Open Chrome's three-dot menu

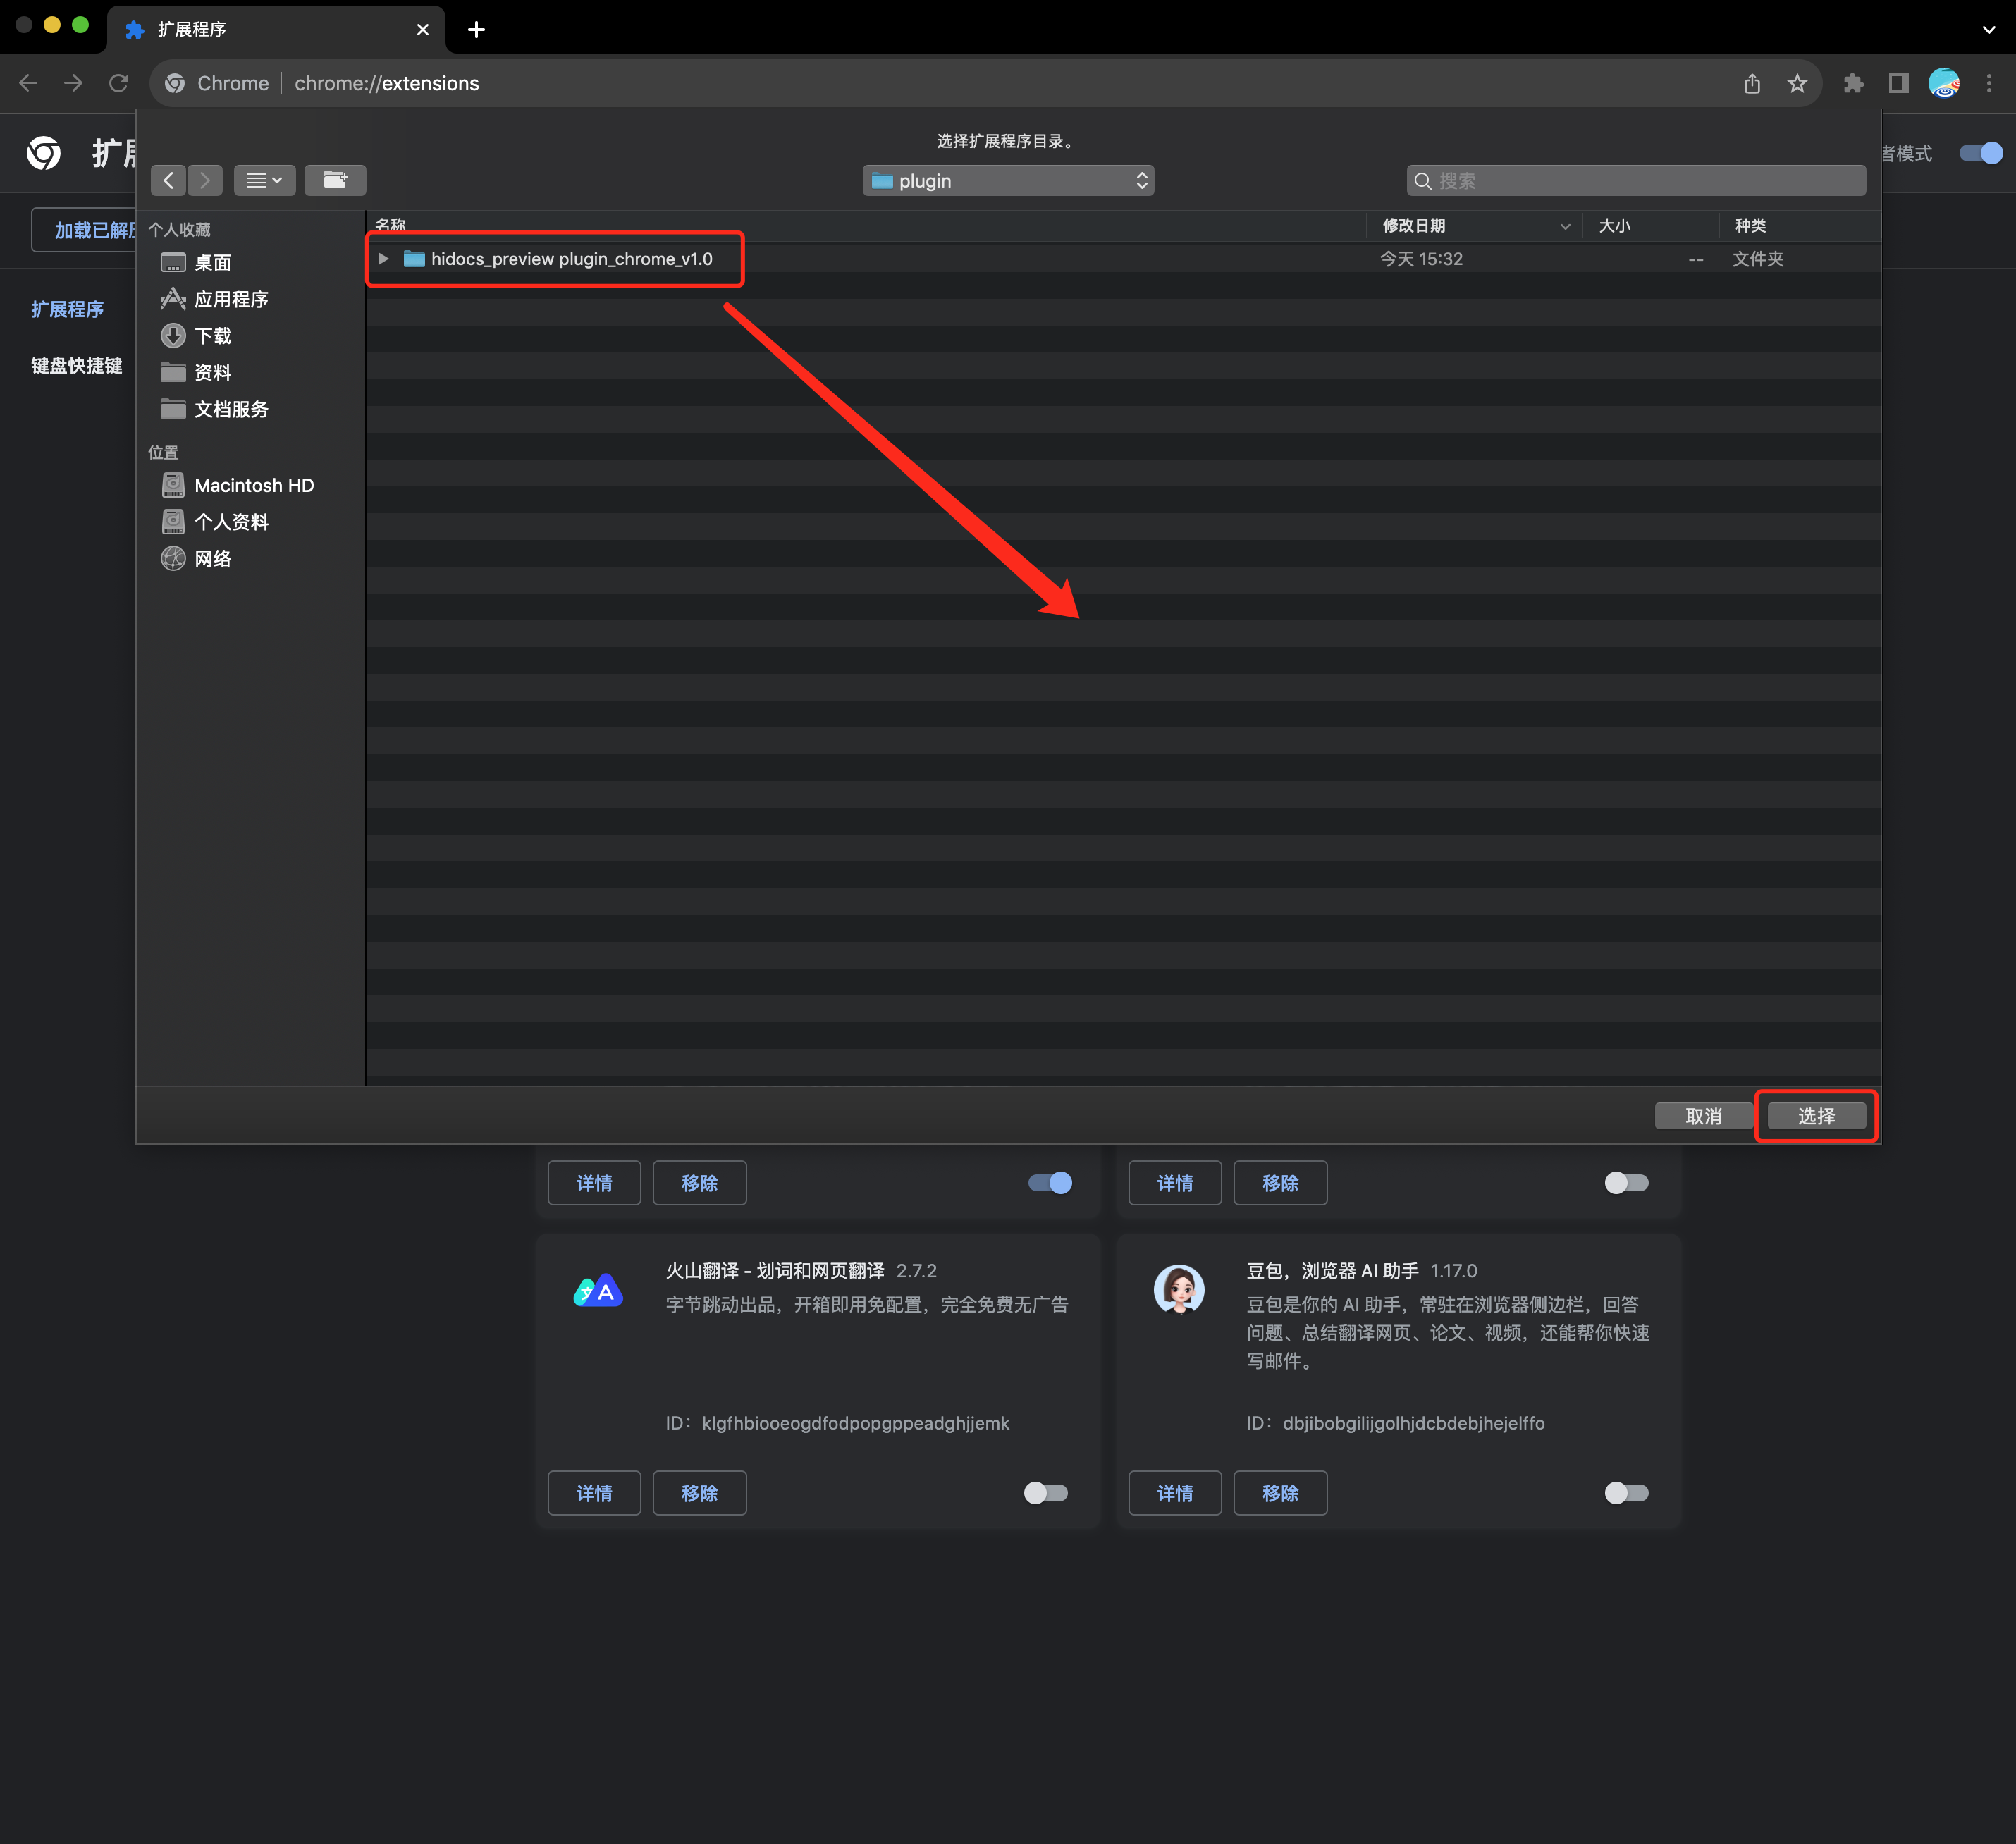click(1989, 83)
